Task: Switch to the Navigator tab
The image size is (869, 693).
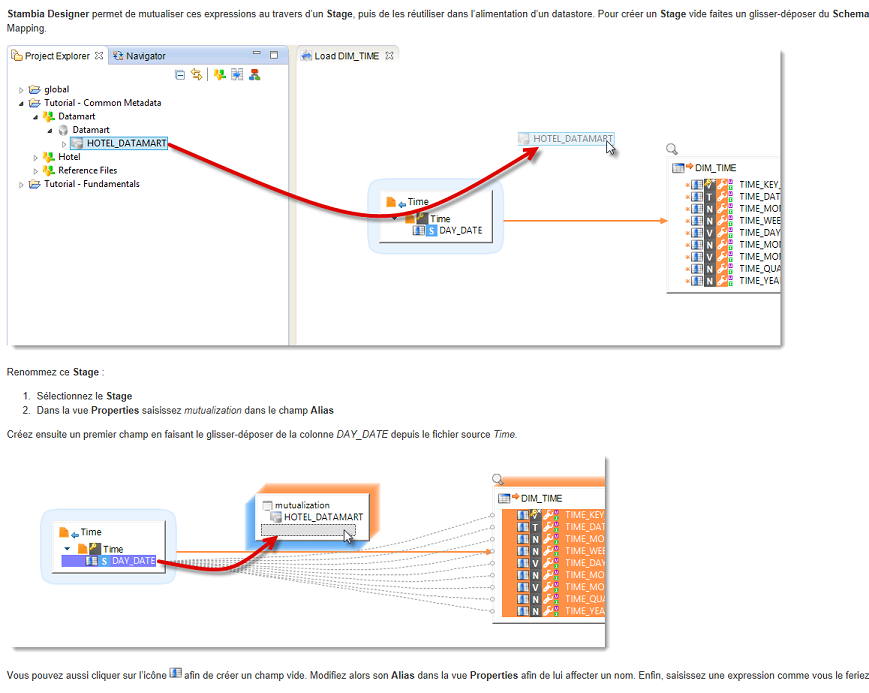Action: tap(140, 56)
